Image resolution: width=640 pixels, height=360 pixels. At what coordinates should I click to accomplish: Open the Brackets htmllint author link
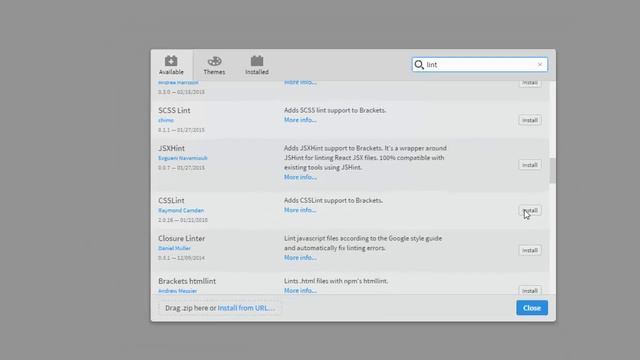tap(178, 291)
